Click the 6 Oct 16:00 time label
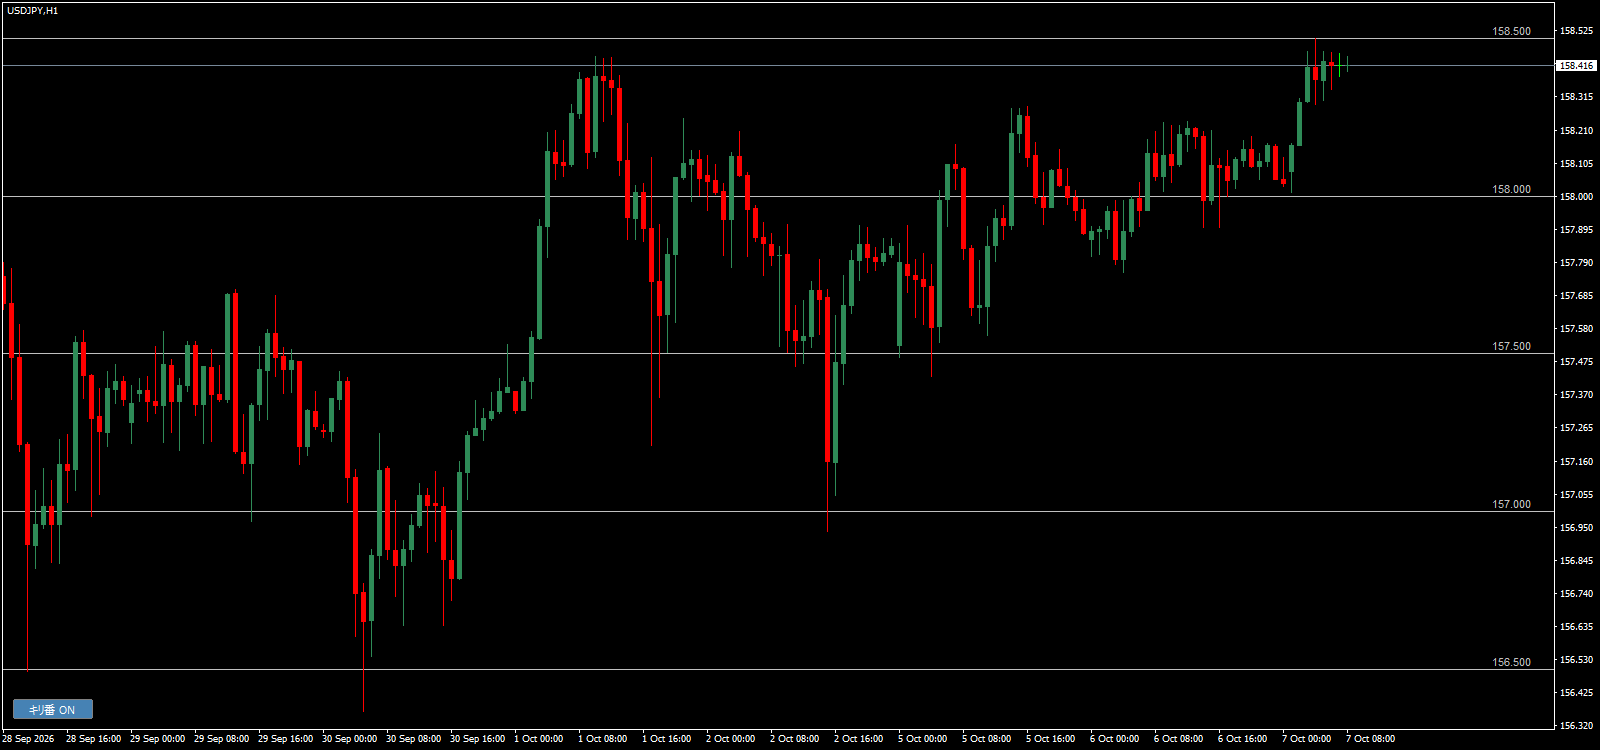The height and width of the screenshot is (750, 1600). [x=1243, y=739]
